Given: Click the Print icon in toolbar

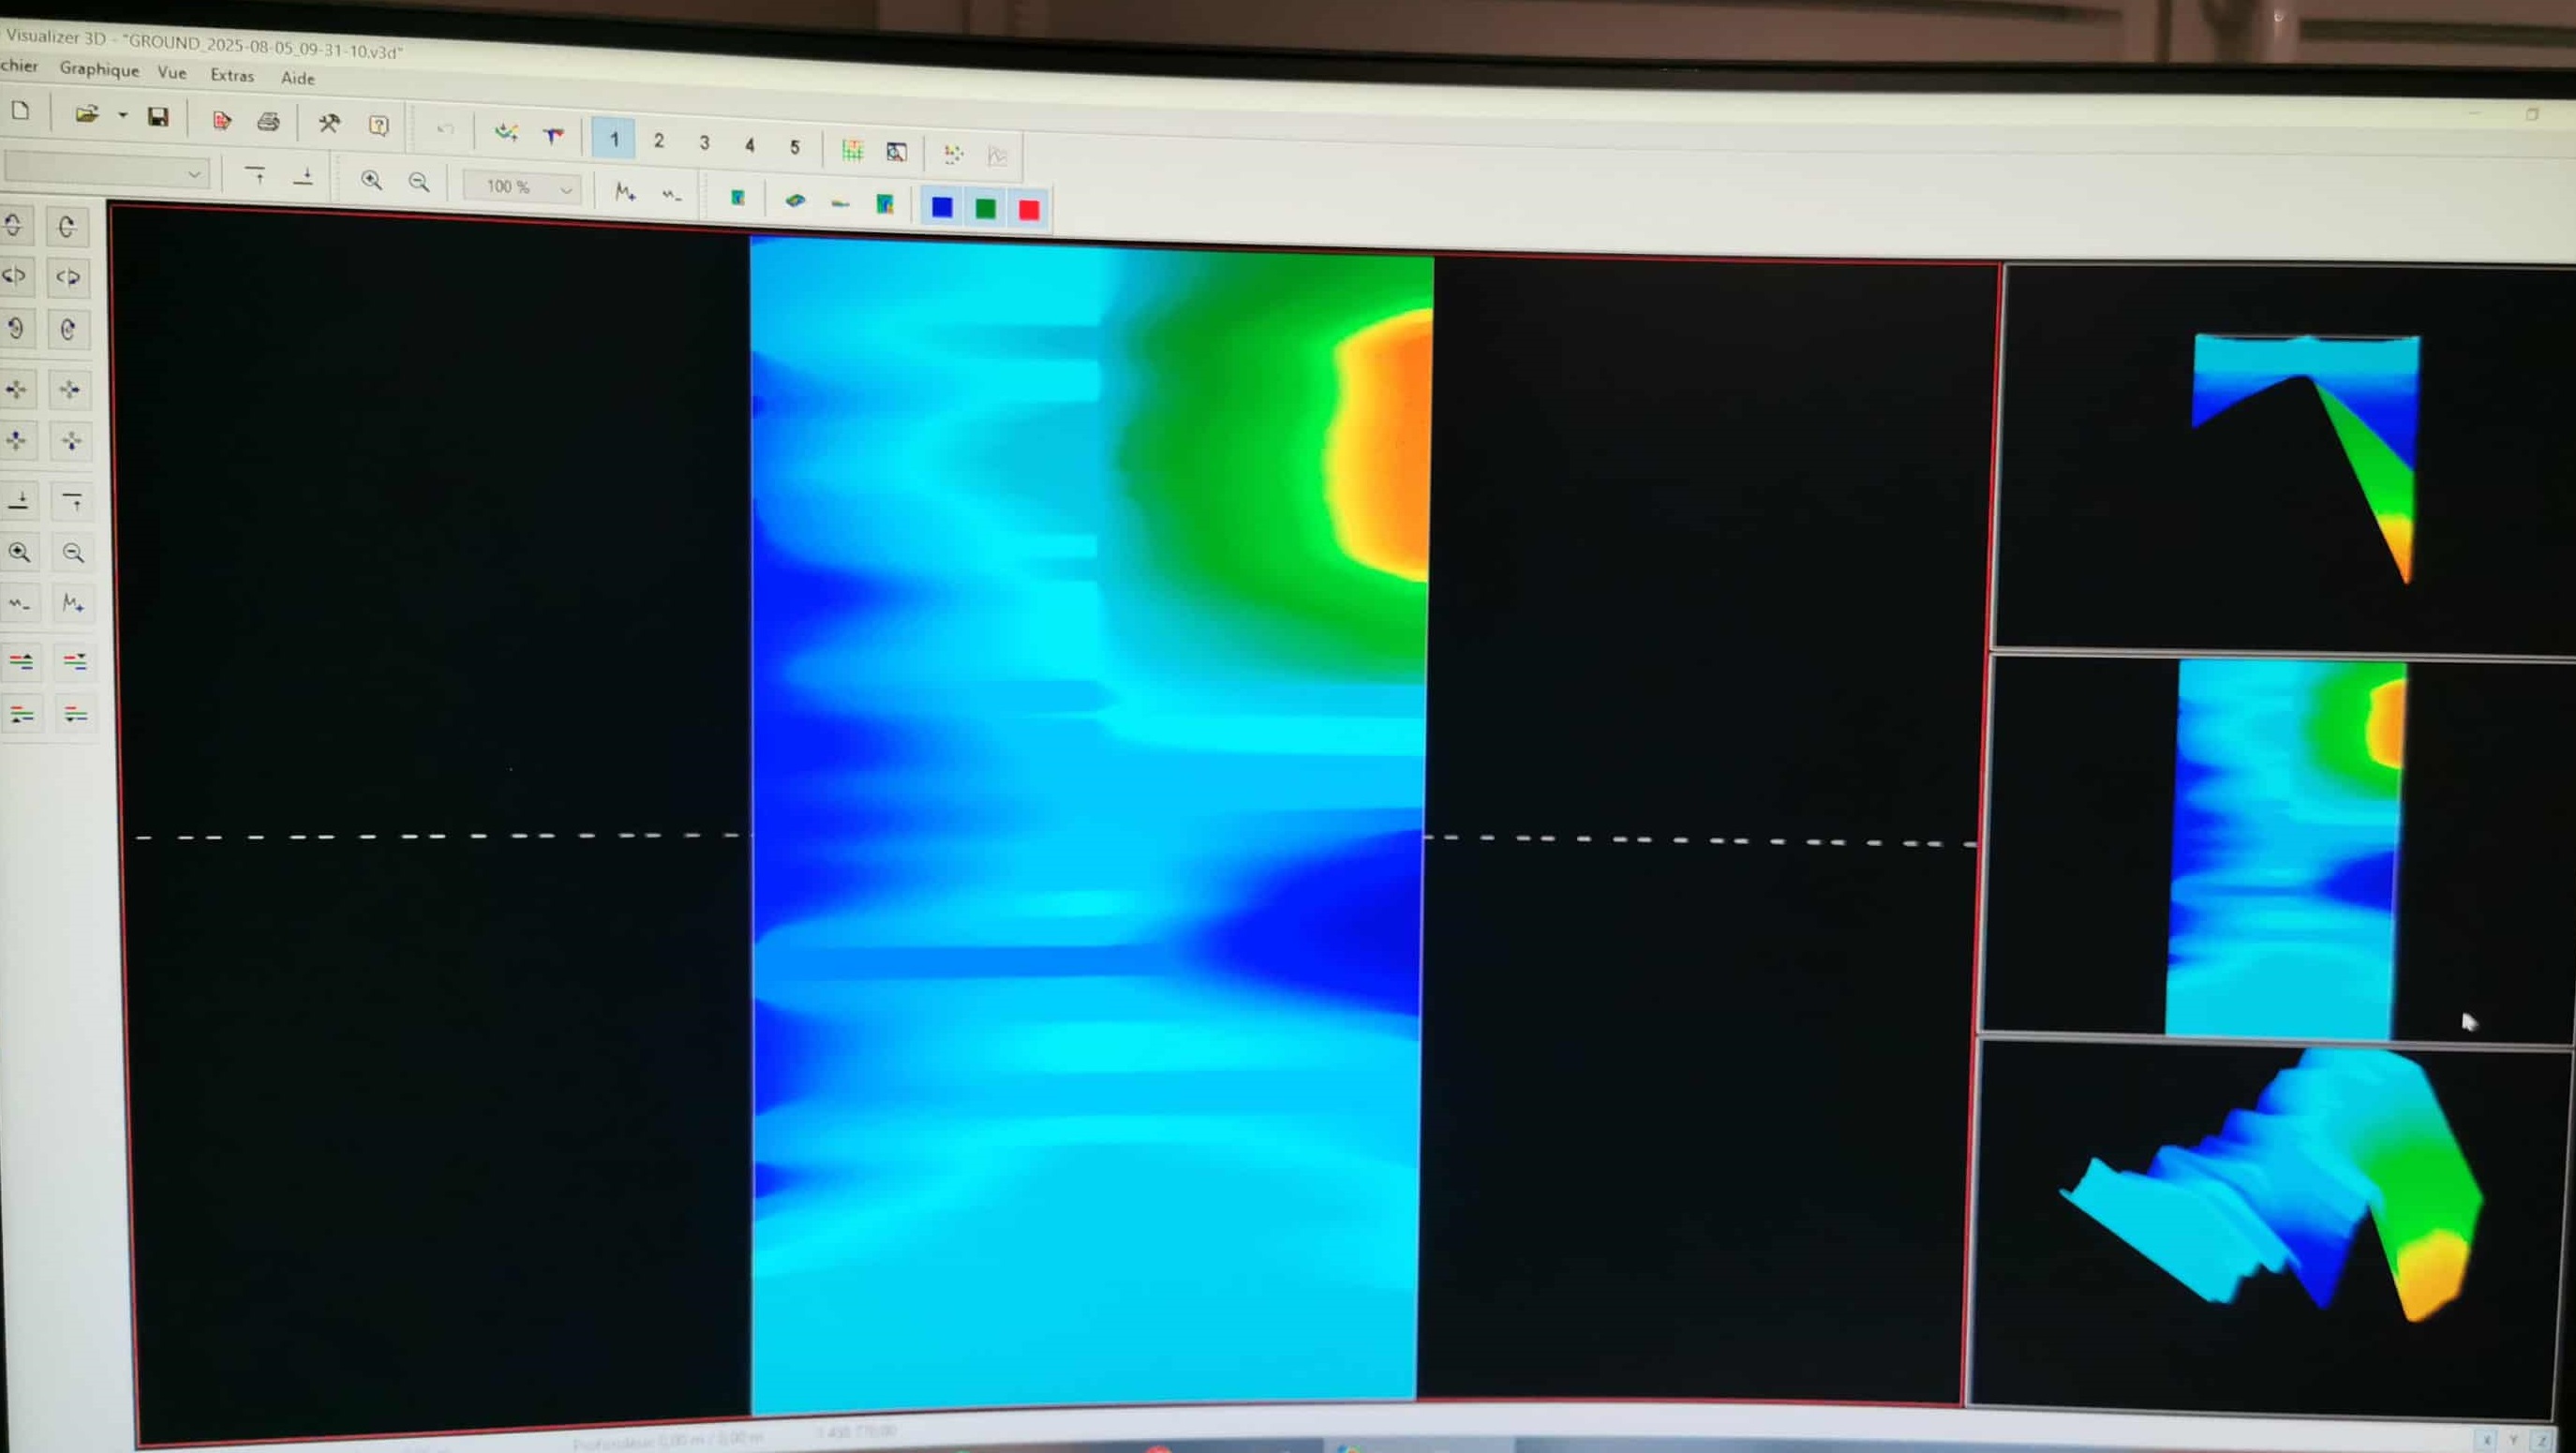Looking at the screenshot, I should coord(268,122).
